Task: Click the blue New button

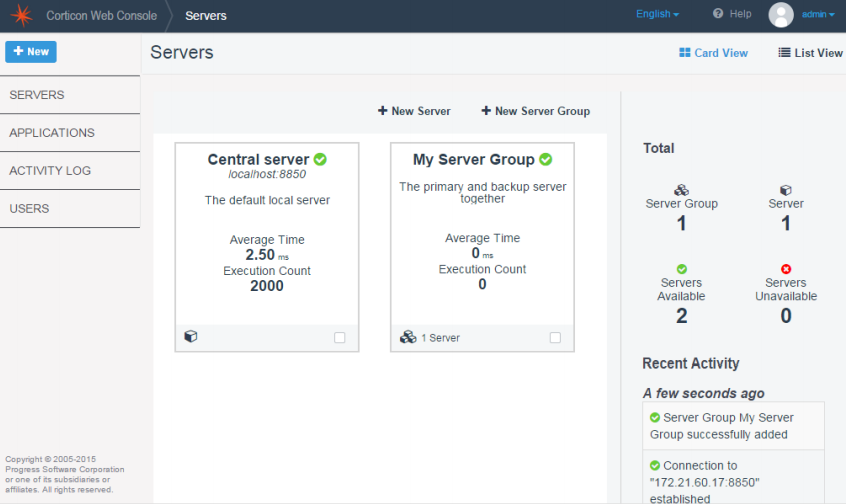Action: [31, 52]
